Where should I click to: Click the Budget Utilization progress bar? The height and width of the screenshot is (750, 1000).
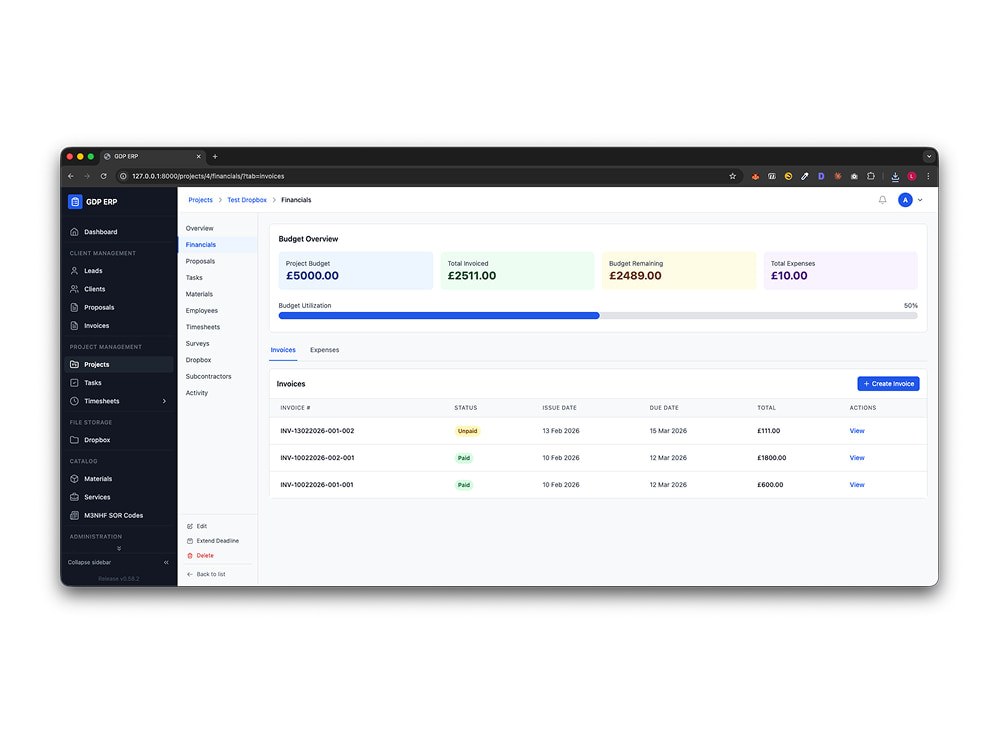[598, 316]
